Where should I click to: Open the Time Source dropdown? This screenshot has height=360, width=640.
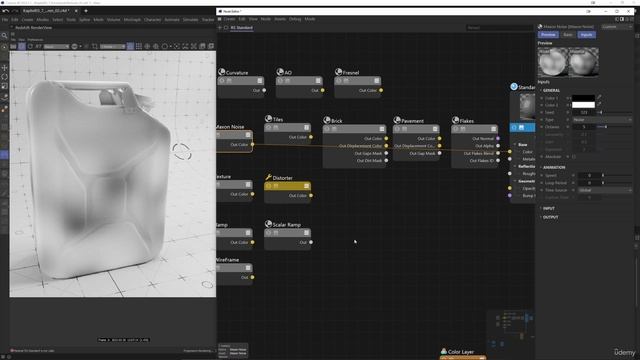[x=604, y=190]
